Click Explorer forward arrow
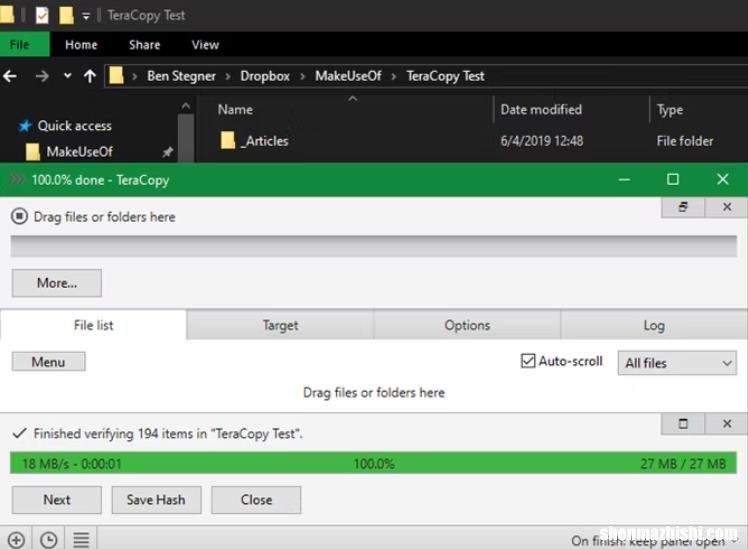This screenshot has width=748, height=549. (x=42, y=76)
